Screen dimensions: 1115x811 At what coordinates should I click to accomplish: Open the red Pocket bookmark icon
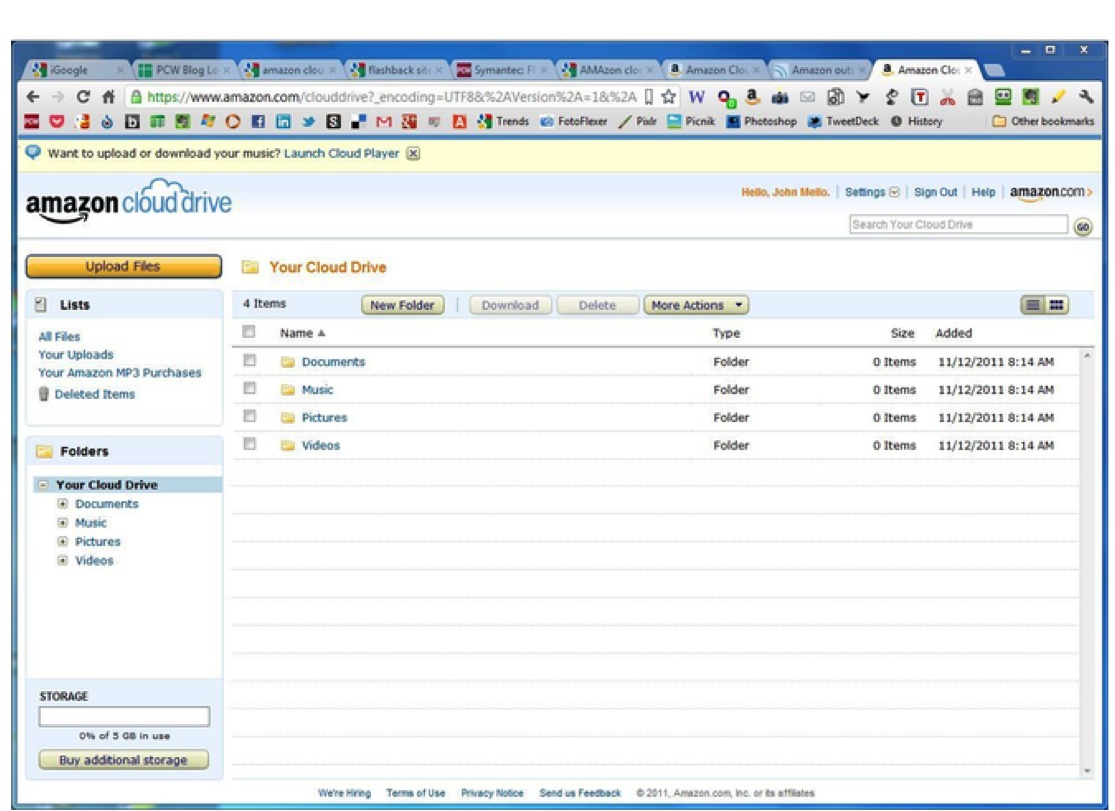tap(57, 122)
